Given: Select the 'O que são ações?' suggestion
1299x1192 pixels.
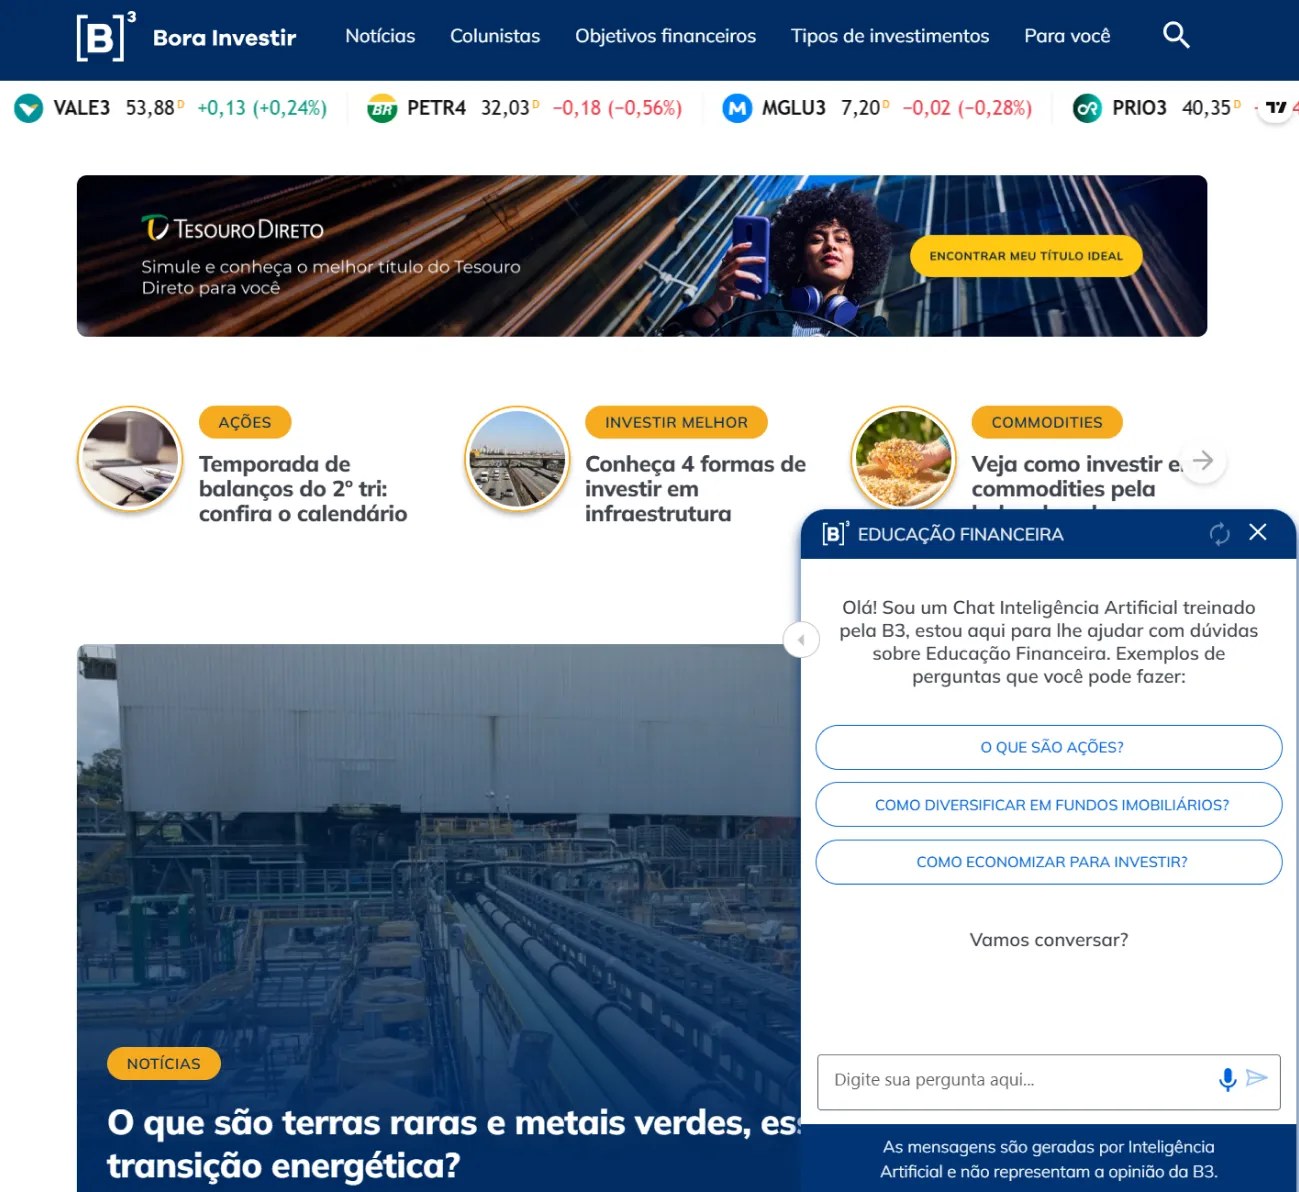Looking at the screenshot, I should point(1049,747).
